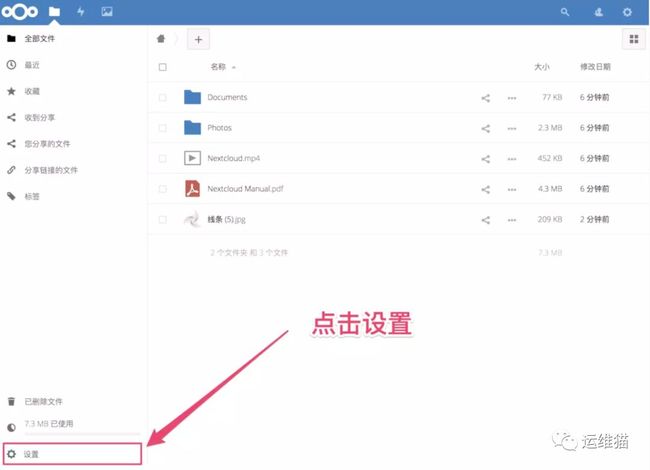Open more actions for 线条 (5).jpg
This screenshot has height=470, width=650.
(512, 220)
